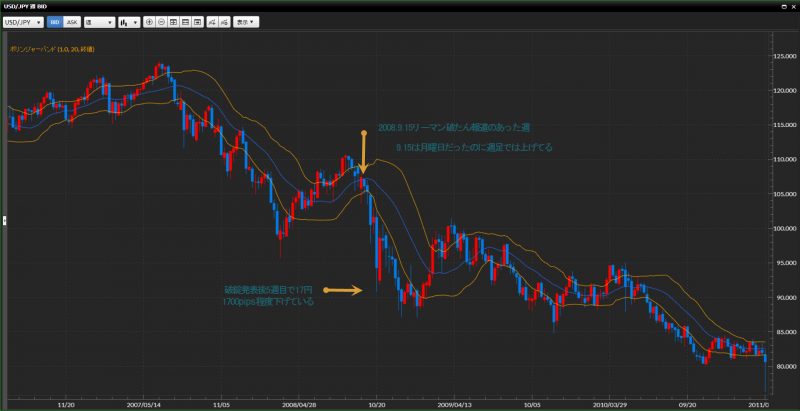800x411 pixels.
Task: Open the chart type candlestick dropdown
Action: coord(129,21)
